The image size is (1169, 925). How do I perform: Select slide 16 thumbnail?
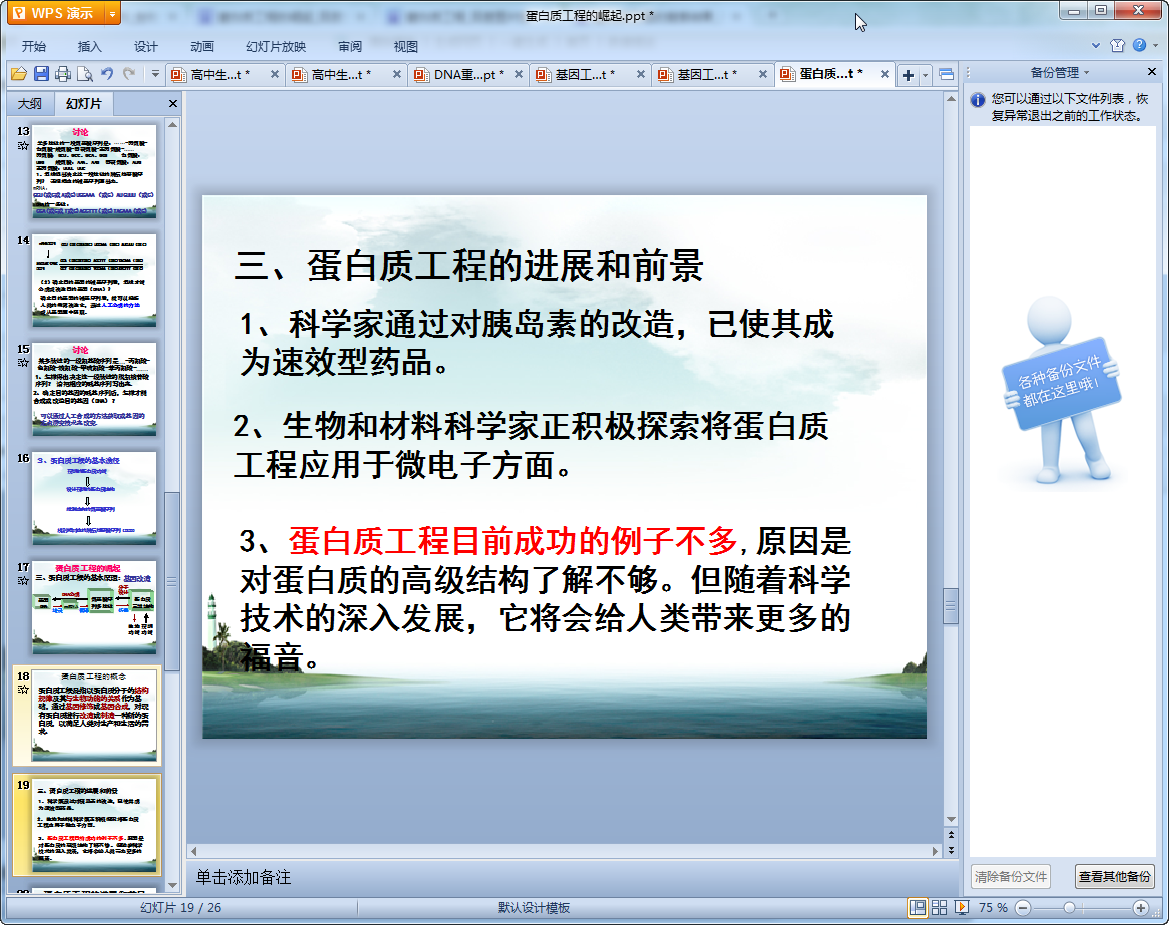click(x=94, y=498)
